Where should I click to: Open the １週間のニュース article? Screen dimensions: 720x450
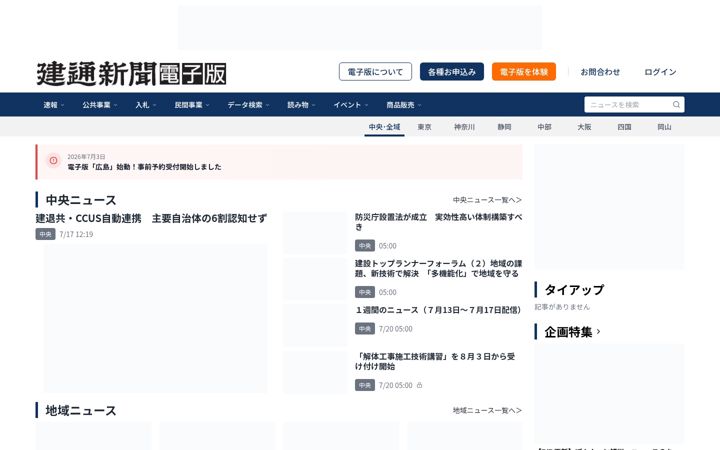(438, 310)
